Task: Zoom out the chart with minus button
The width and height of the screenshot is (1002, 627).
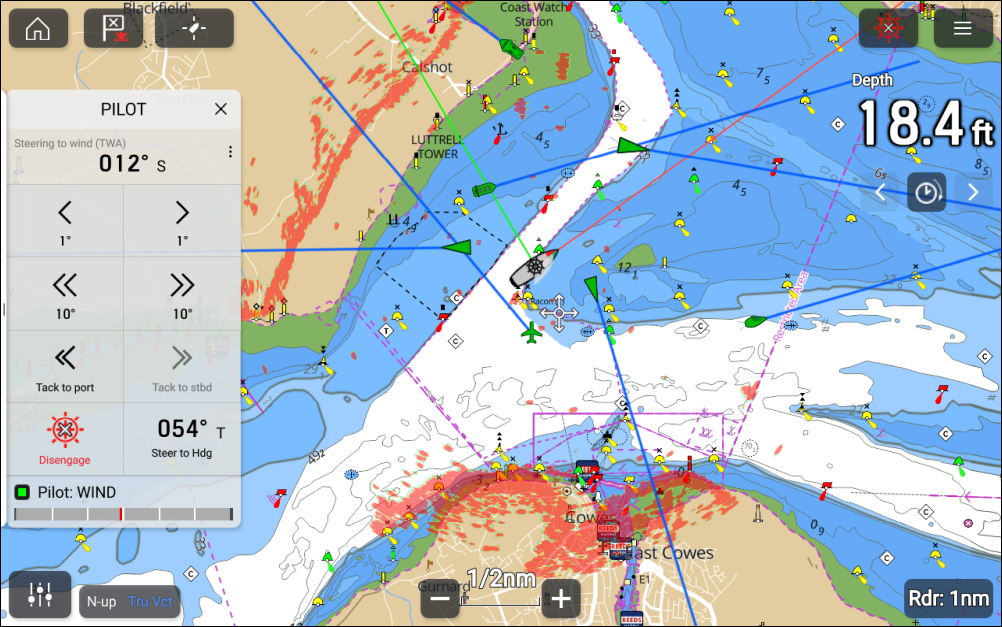Action: (x=441, y=599)
